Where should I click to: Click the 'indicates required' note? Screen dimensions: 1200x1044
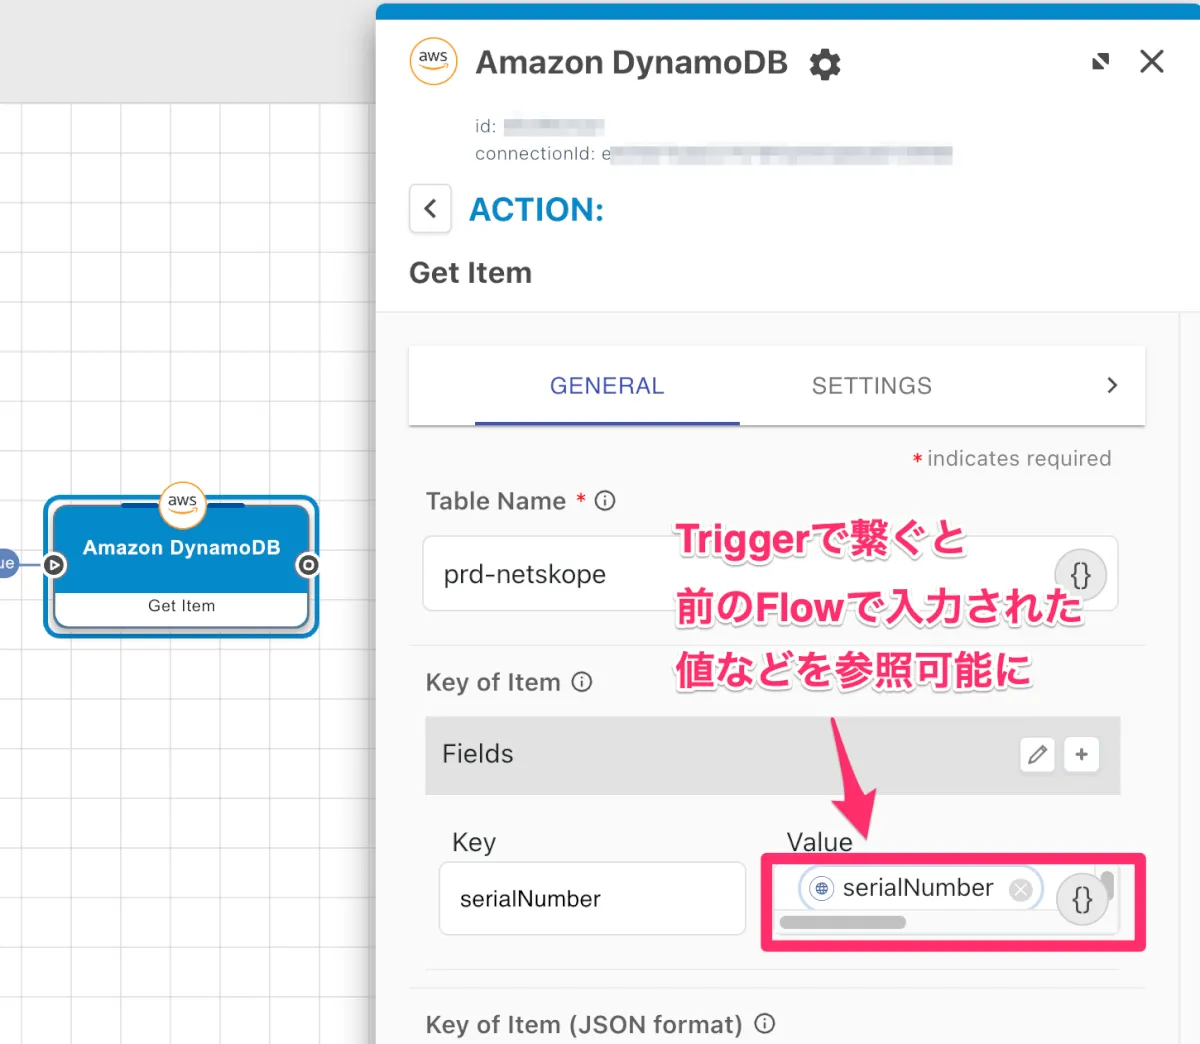(1019, 459)
